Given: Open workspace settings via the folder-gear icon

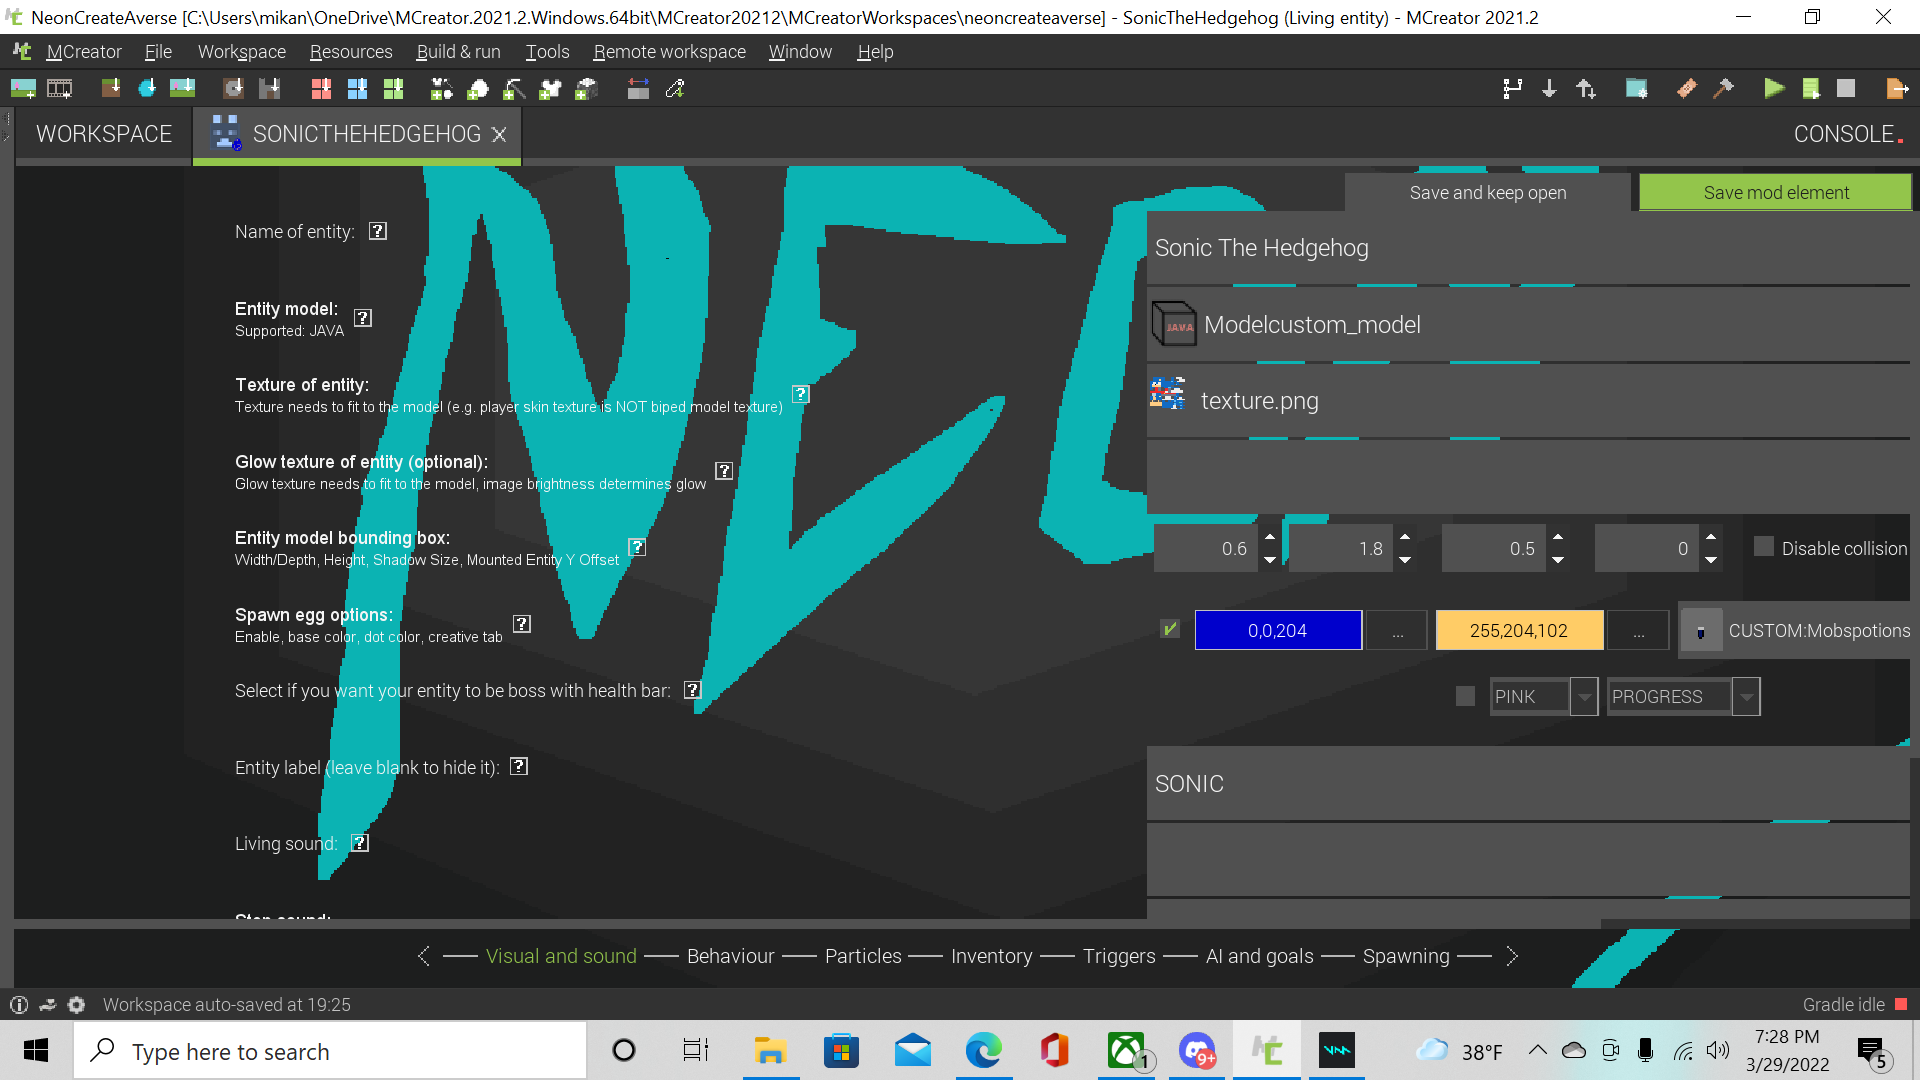Looking at the screenshot, I should [1636, 89].
